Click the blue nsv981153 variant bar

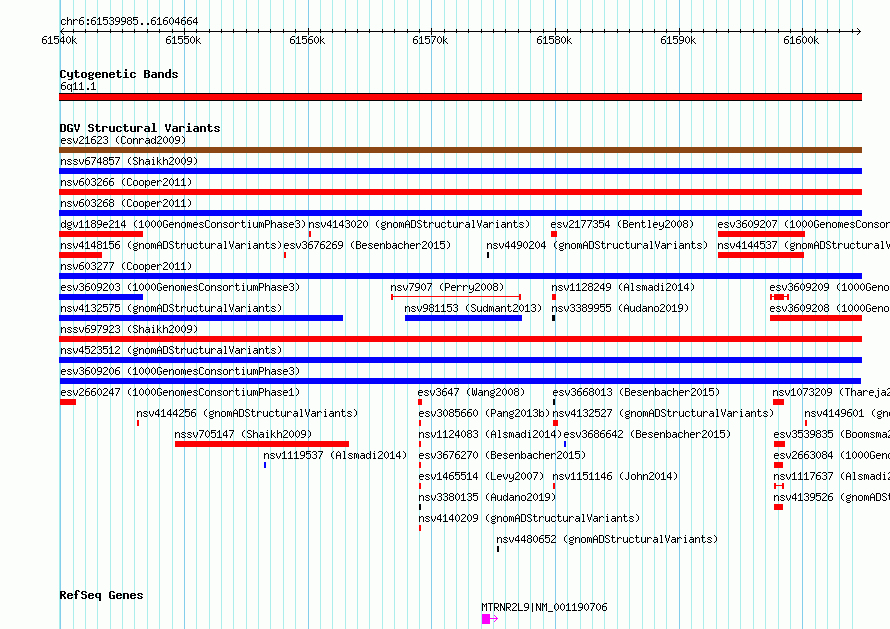tap(463, 318)
